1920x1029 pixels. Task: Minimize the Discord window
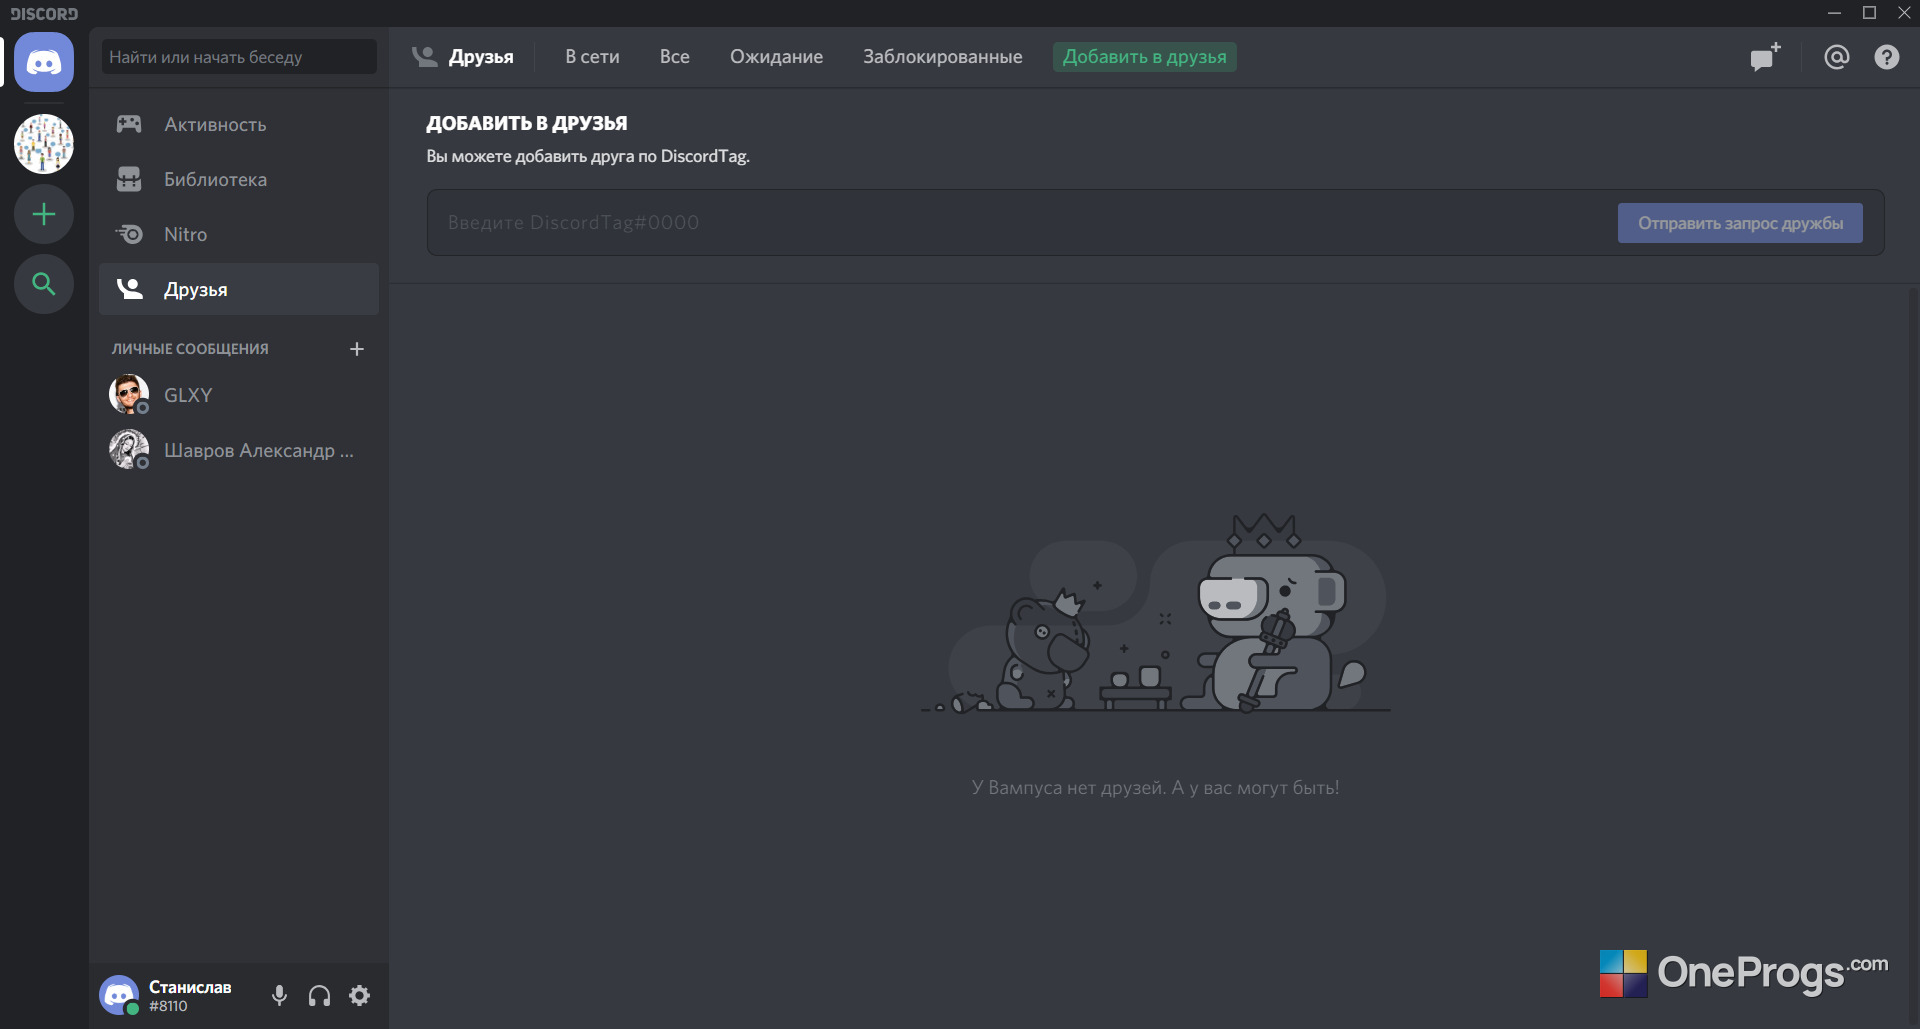(1834, 13)
